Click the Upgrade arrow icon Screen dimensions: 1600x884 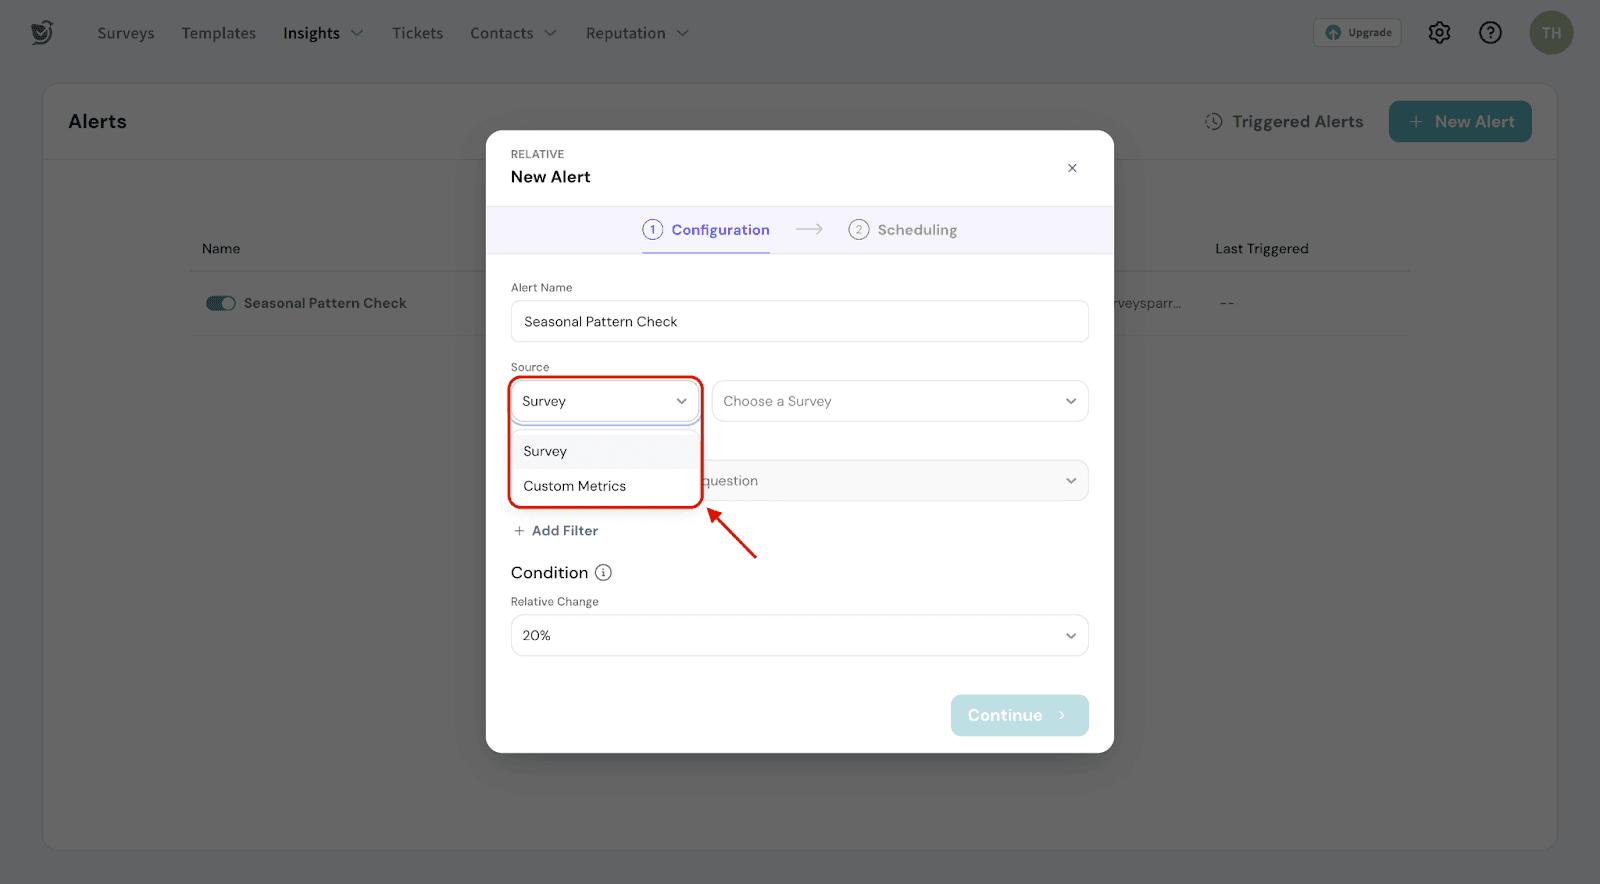pos(1333,33)
